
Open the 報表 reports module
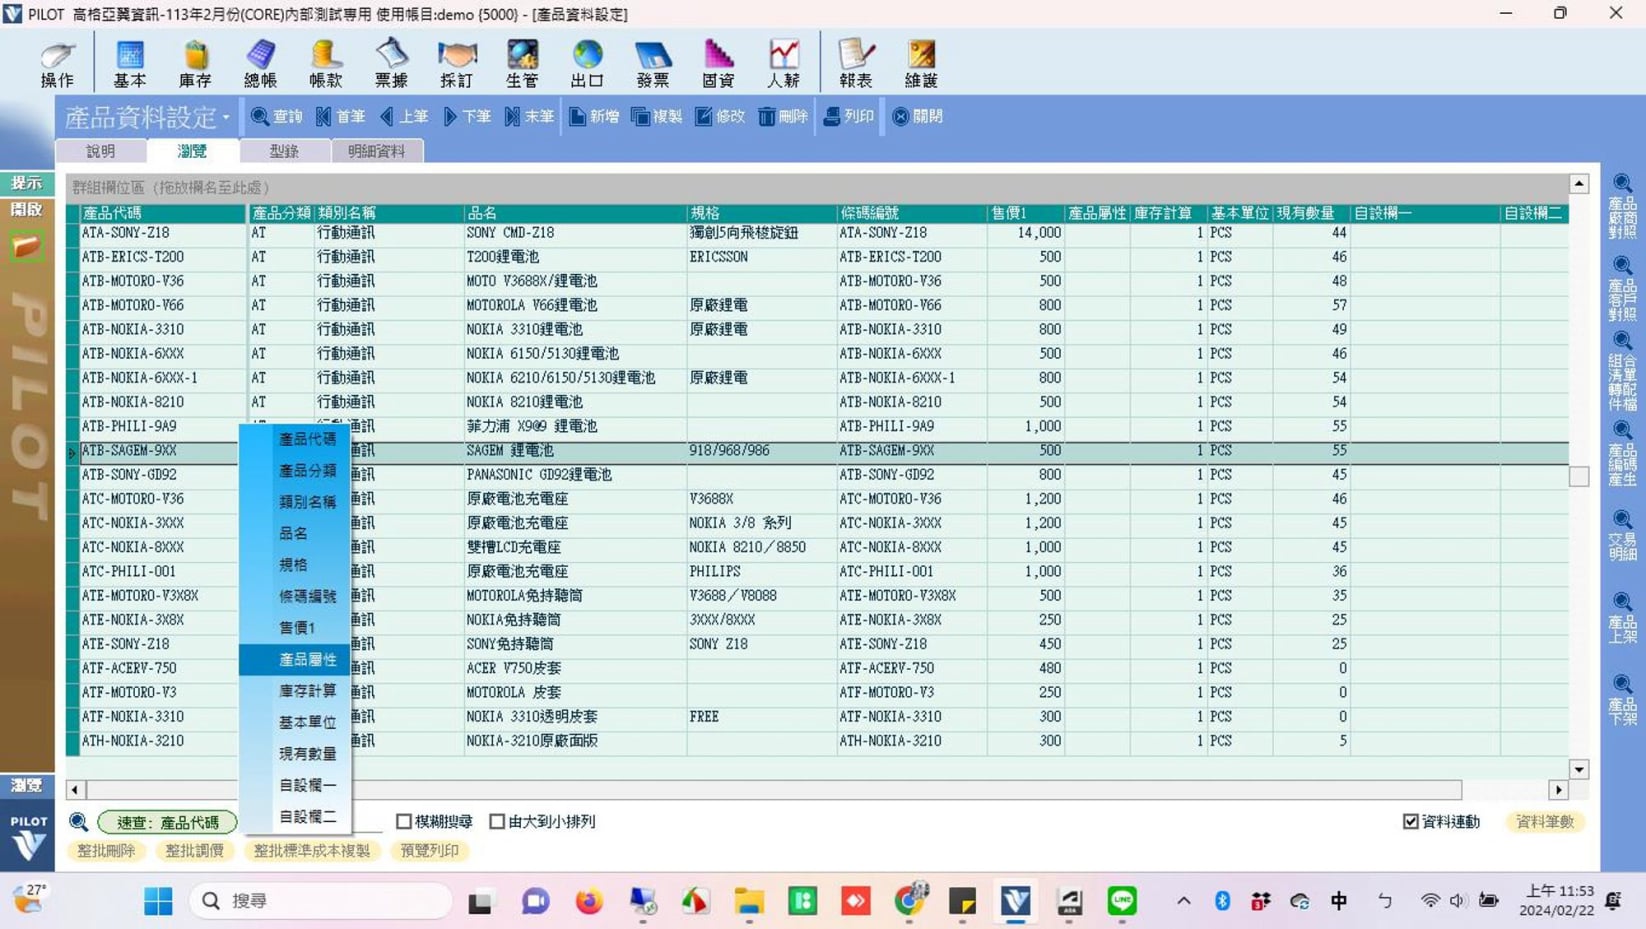click(x=856, y=64)
